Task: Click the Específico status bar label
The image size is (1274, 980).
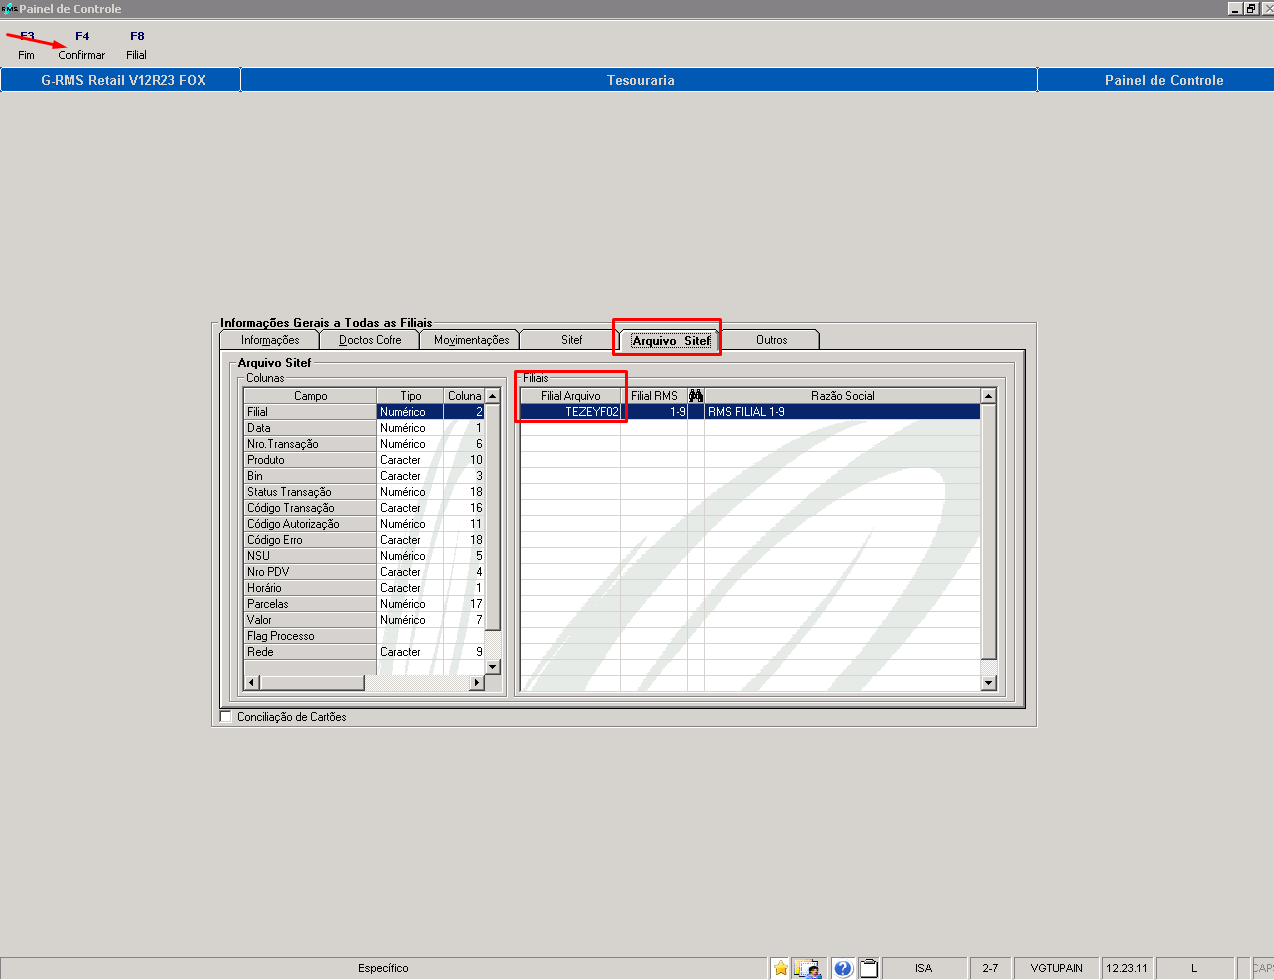Action: 383,968
